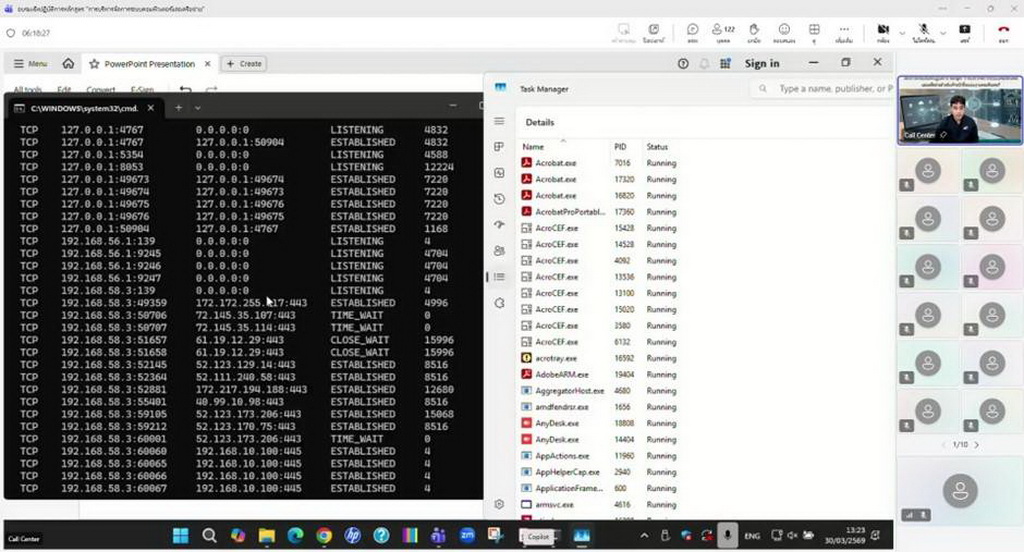Click the Task Manager search field
Image resolution: width=1024 pixels, height=552 pixels.
pos(832,89)
